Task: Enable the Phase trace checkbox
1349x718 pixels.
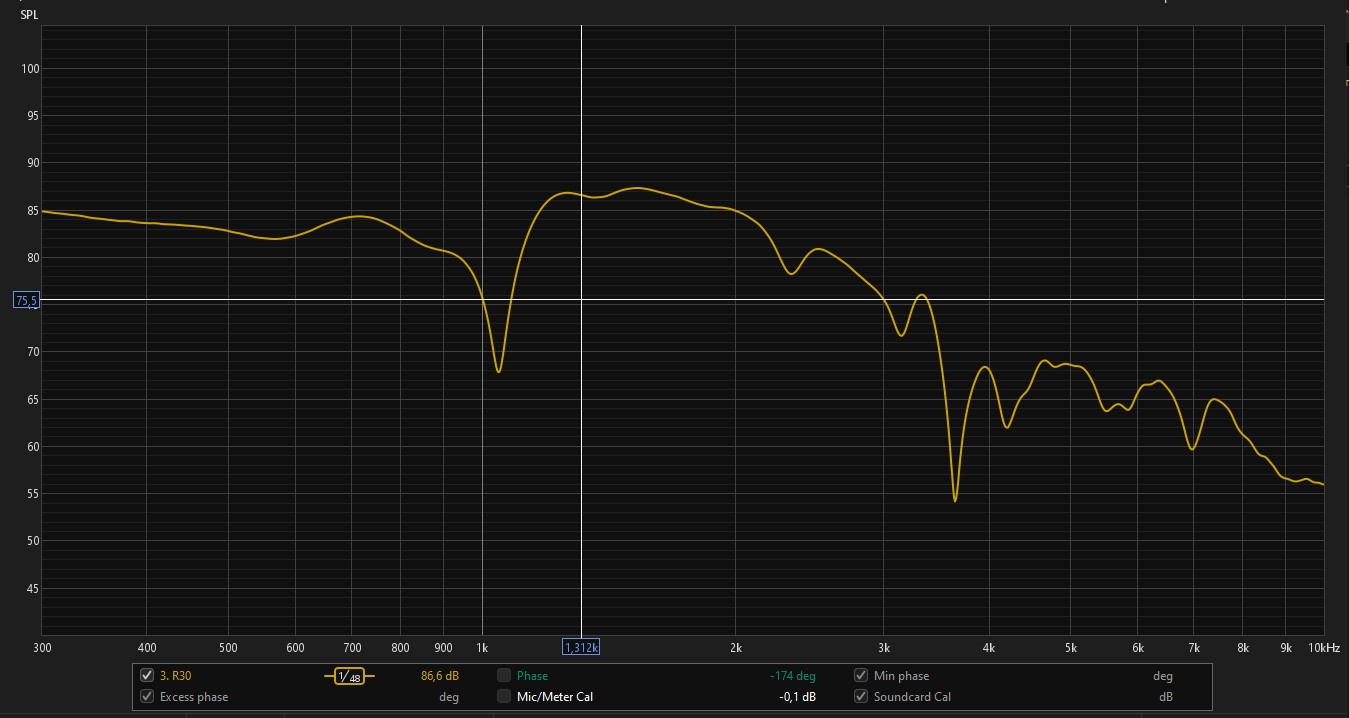Action: tap(504, 676)
